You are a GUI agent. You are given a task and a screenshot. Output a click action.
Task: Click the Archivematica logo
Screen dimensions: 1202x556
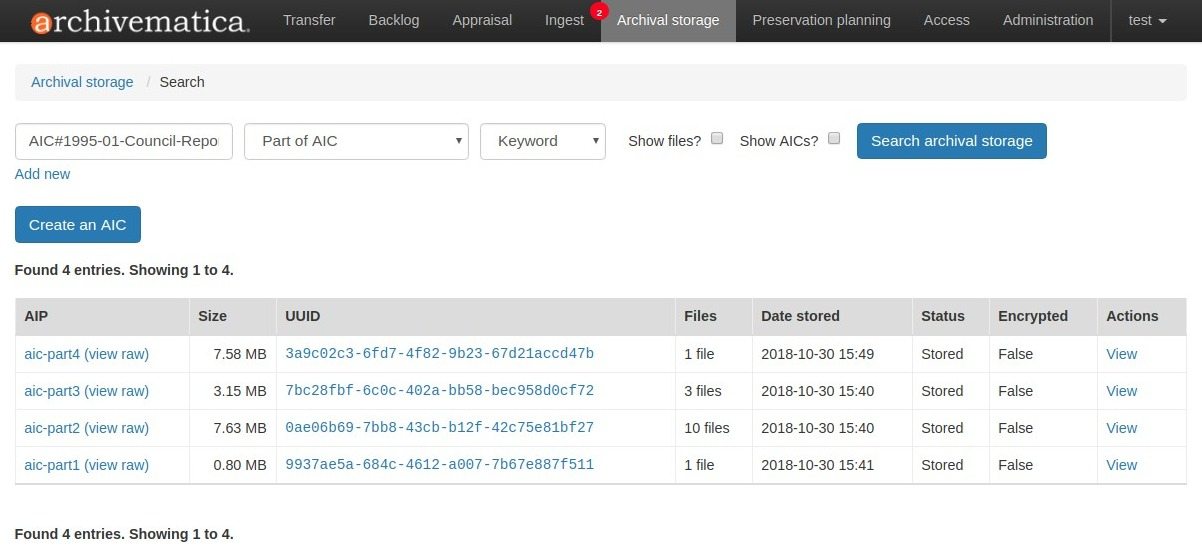tap(140, 21)
